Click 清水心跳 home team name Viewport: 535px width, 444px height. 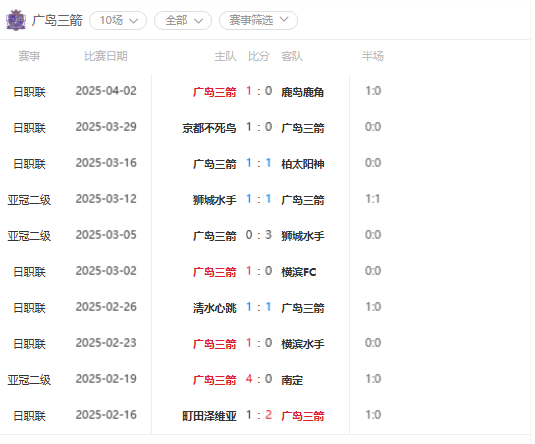click(x=215, y=308)
